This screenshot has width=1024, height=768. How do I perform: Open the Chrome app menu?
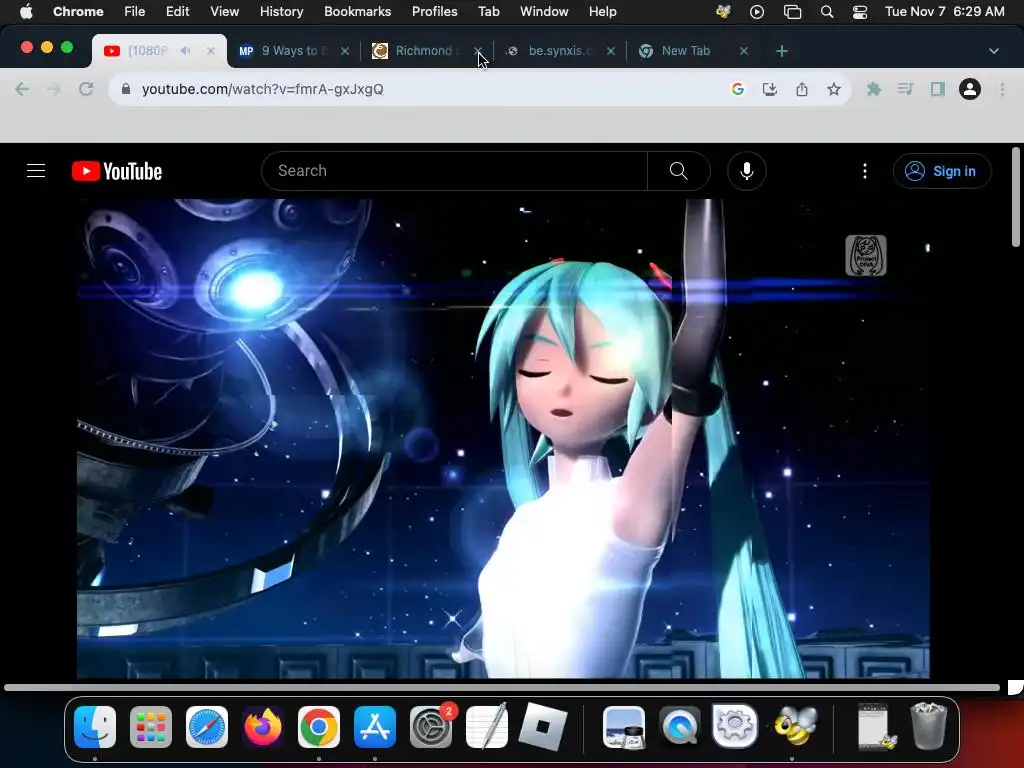coord(78,12)
